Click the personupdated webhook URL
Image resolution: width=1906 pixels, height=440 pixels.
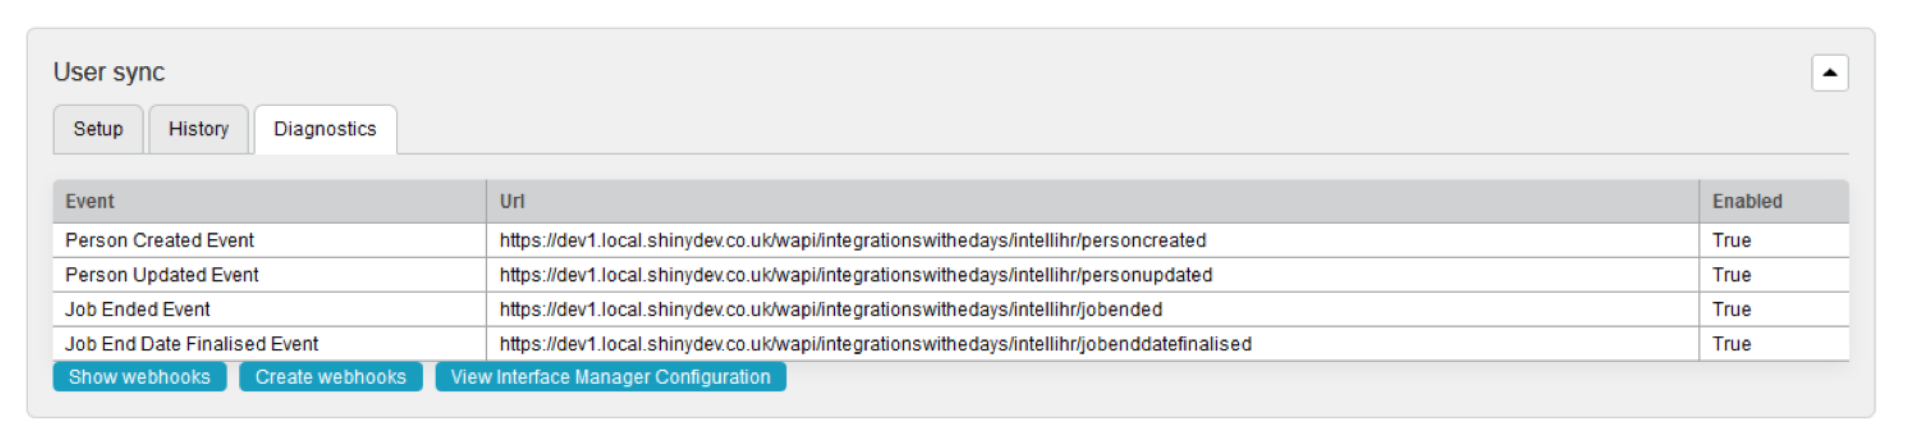coord(855,275)
